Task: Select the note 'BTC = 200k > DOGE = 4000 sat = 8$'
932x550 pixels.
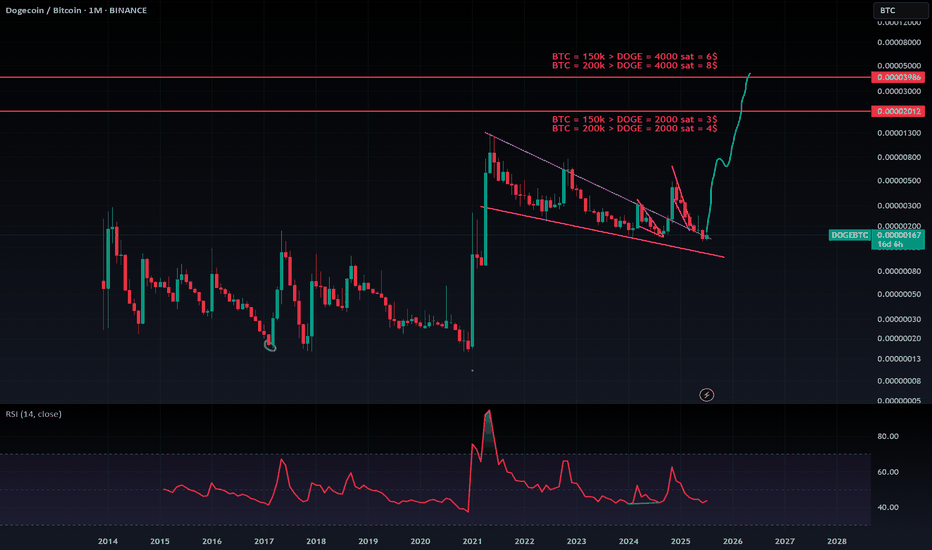Action: click(x=634, y=65)
